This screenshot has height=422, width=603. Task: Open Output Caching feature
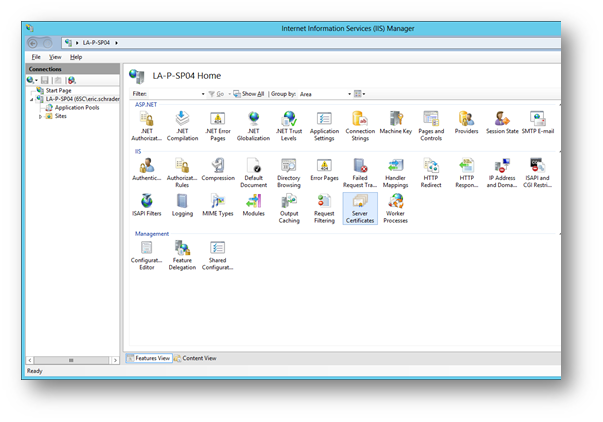point(289,208)
